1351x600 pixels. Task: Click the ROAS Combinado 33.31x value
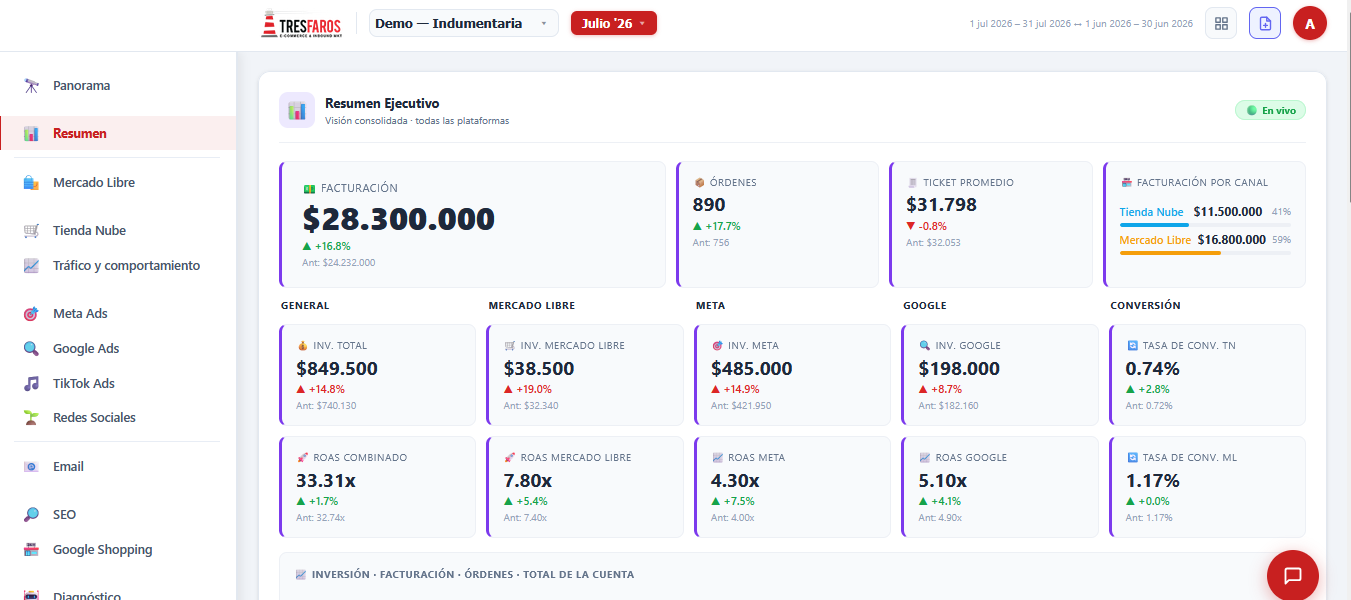point(326,481)
